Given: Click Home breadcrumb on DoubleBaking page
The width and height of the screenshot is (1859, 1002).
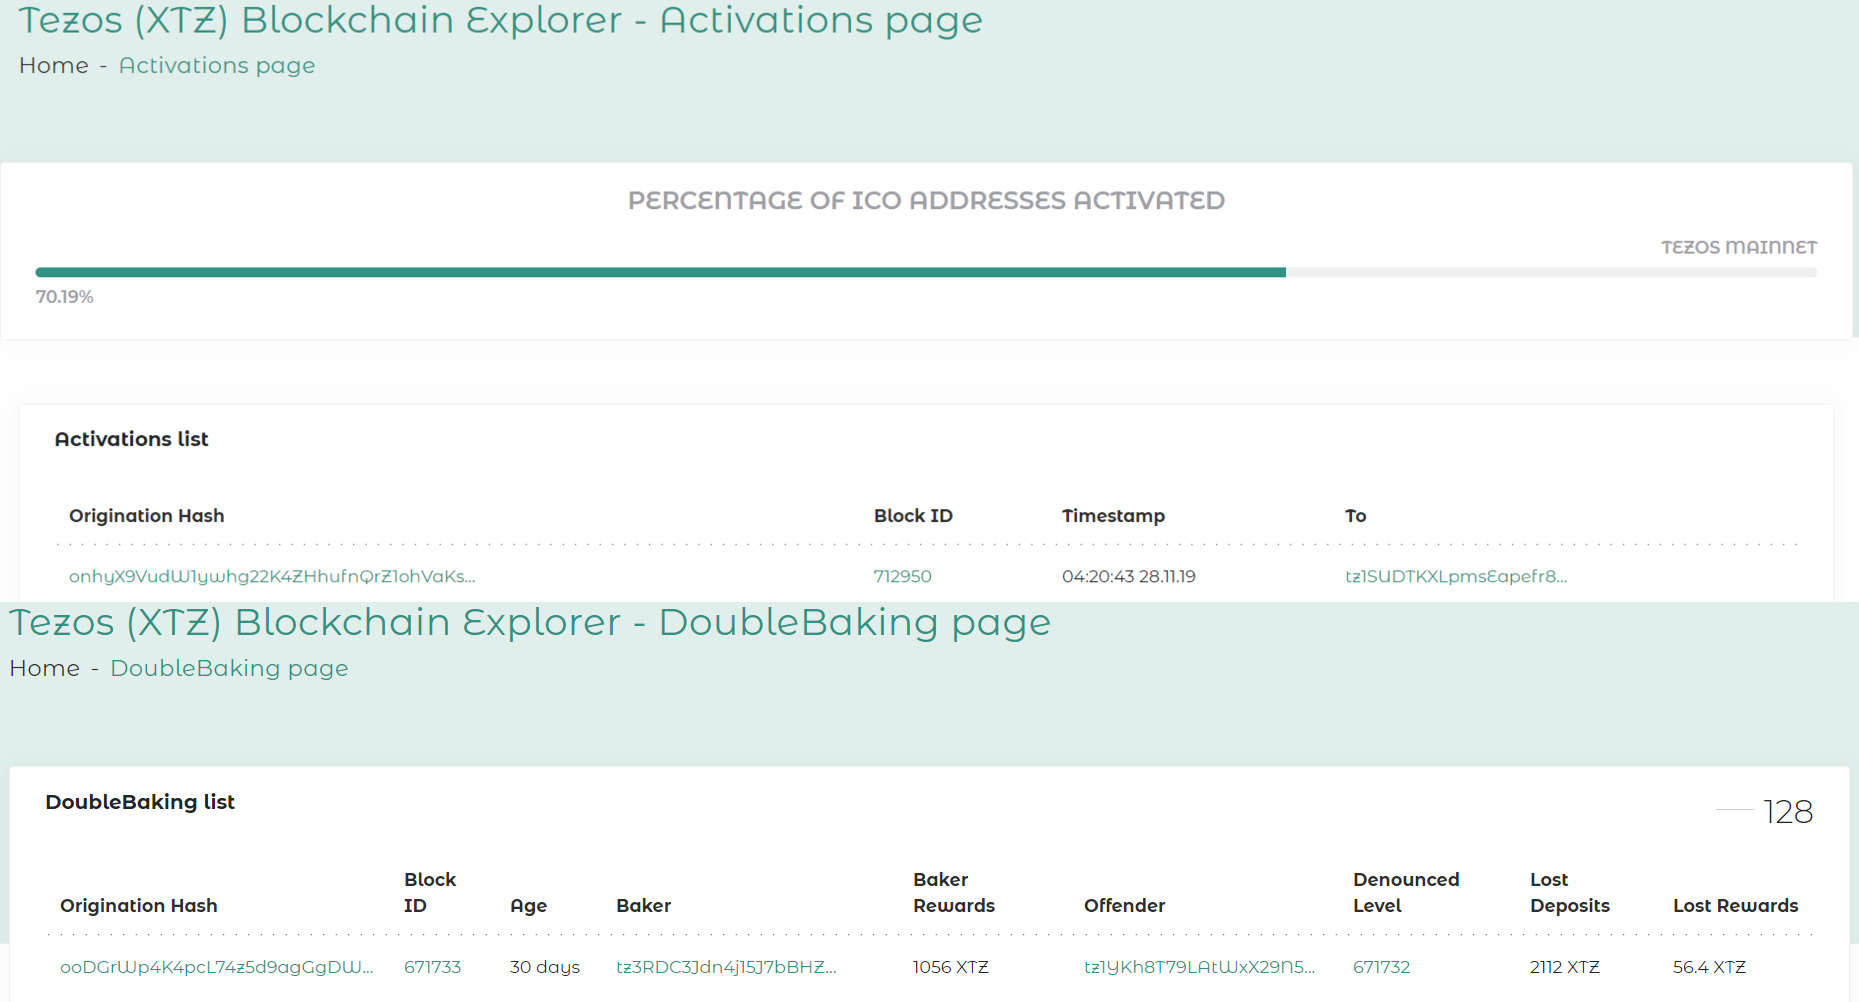Looking at the screenshot, I should pyautogui.click(x=45, y=668).
